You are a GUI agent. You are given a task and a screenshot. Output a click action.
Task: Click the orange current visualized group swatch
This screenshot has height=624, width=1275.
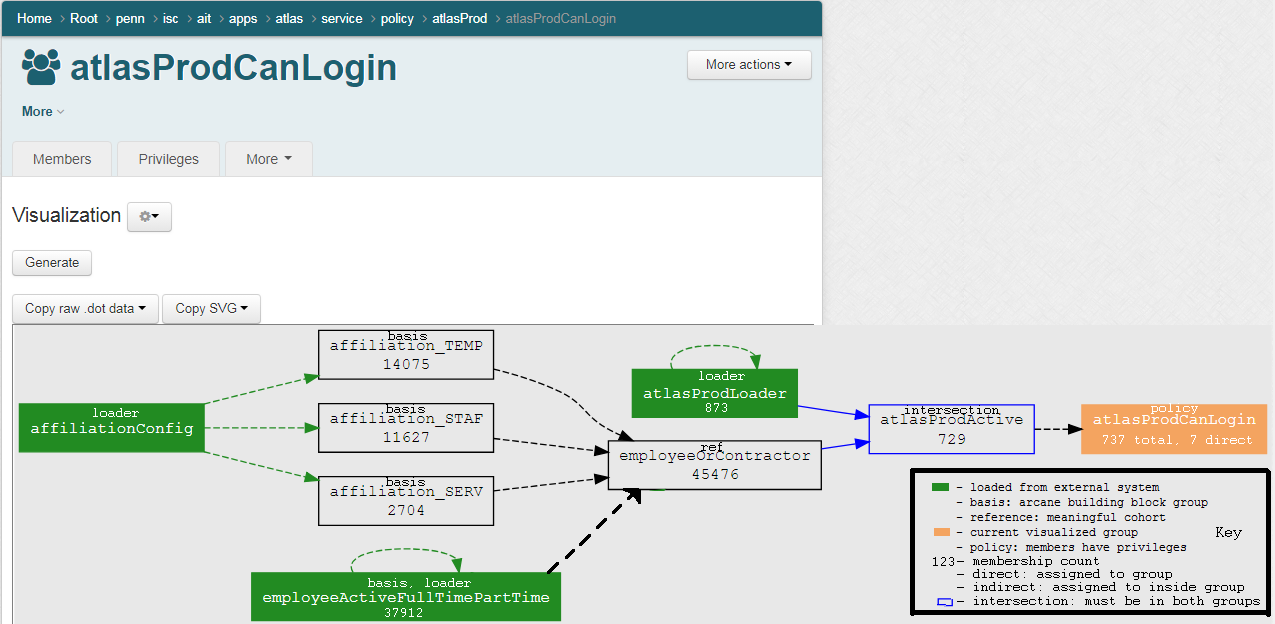point(940,532)
